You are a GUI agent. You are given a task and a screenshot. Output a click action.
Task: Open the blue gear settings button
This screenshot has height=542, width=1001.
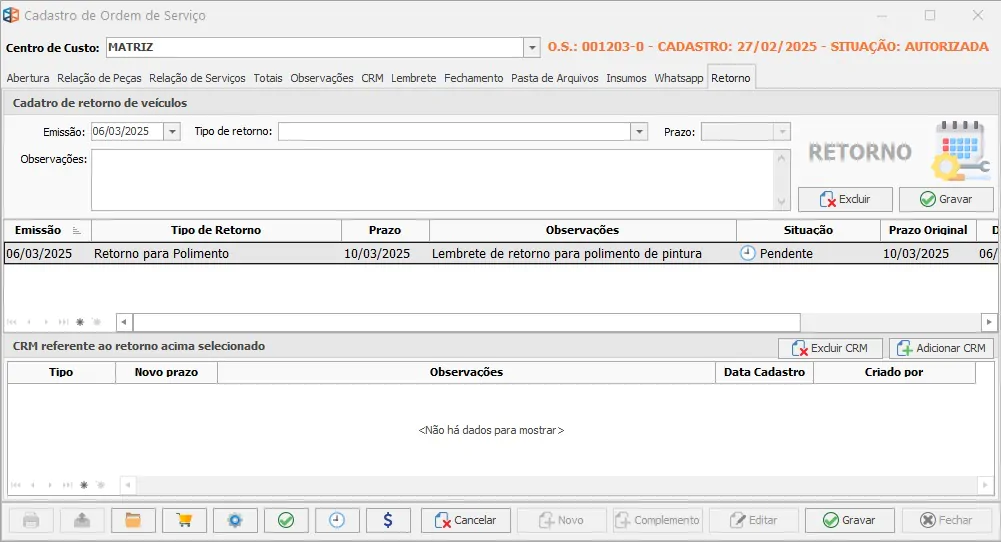235,520
